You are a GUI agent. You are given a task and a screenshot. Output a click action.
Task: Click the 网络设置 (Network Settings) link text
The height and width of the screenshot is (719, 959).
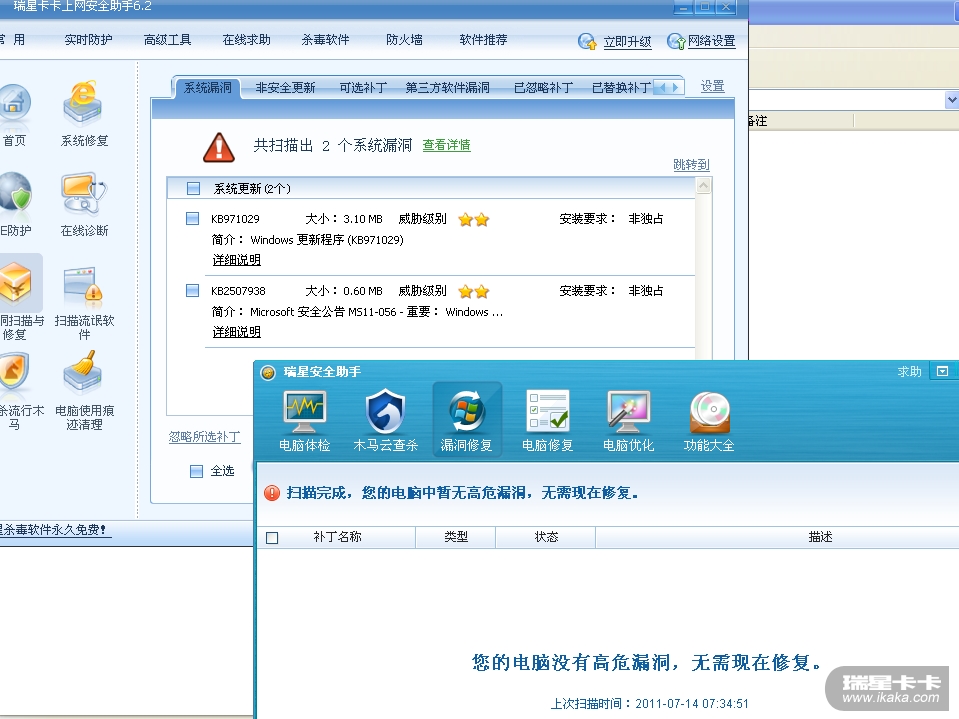(711, 41)
